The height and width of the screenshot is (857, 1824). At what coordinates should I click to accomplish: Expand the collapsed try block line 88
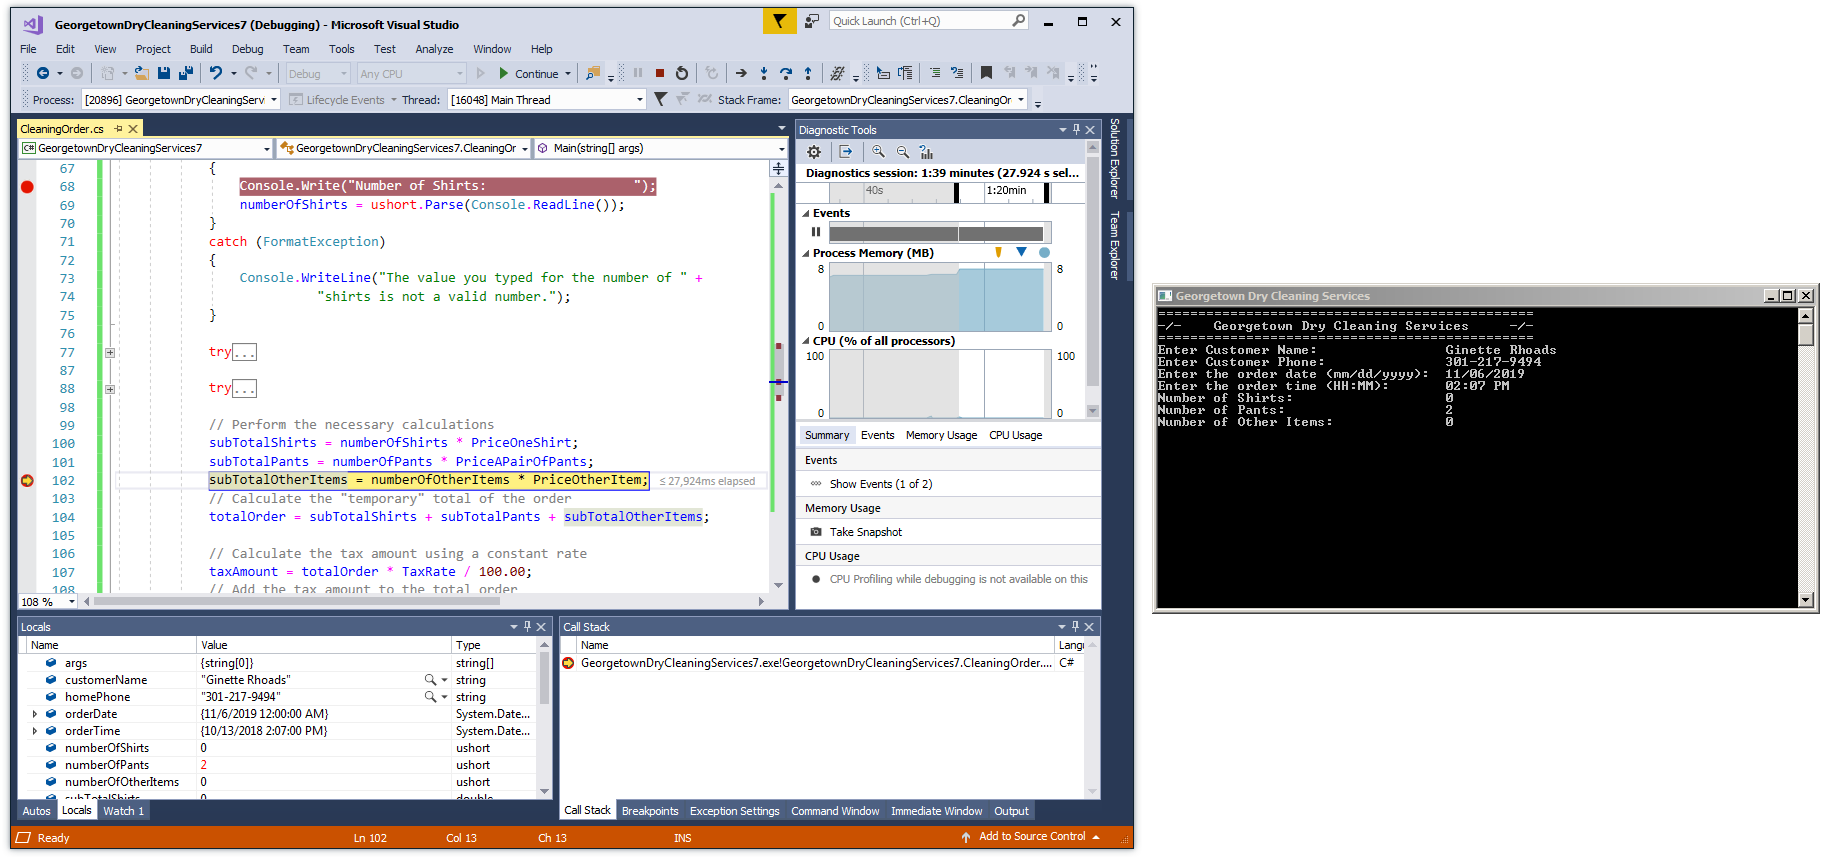pyautogui.click(x=110, y=389)
